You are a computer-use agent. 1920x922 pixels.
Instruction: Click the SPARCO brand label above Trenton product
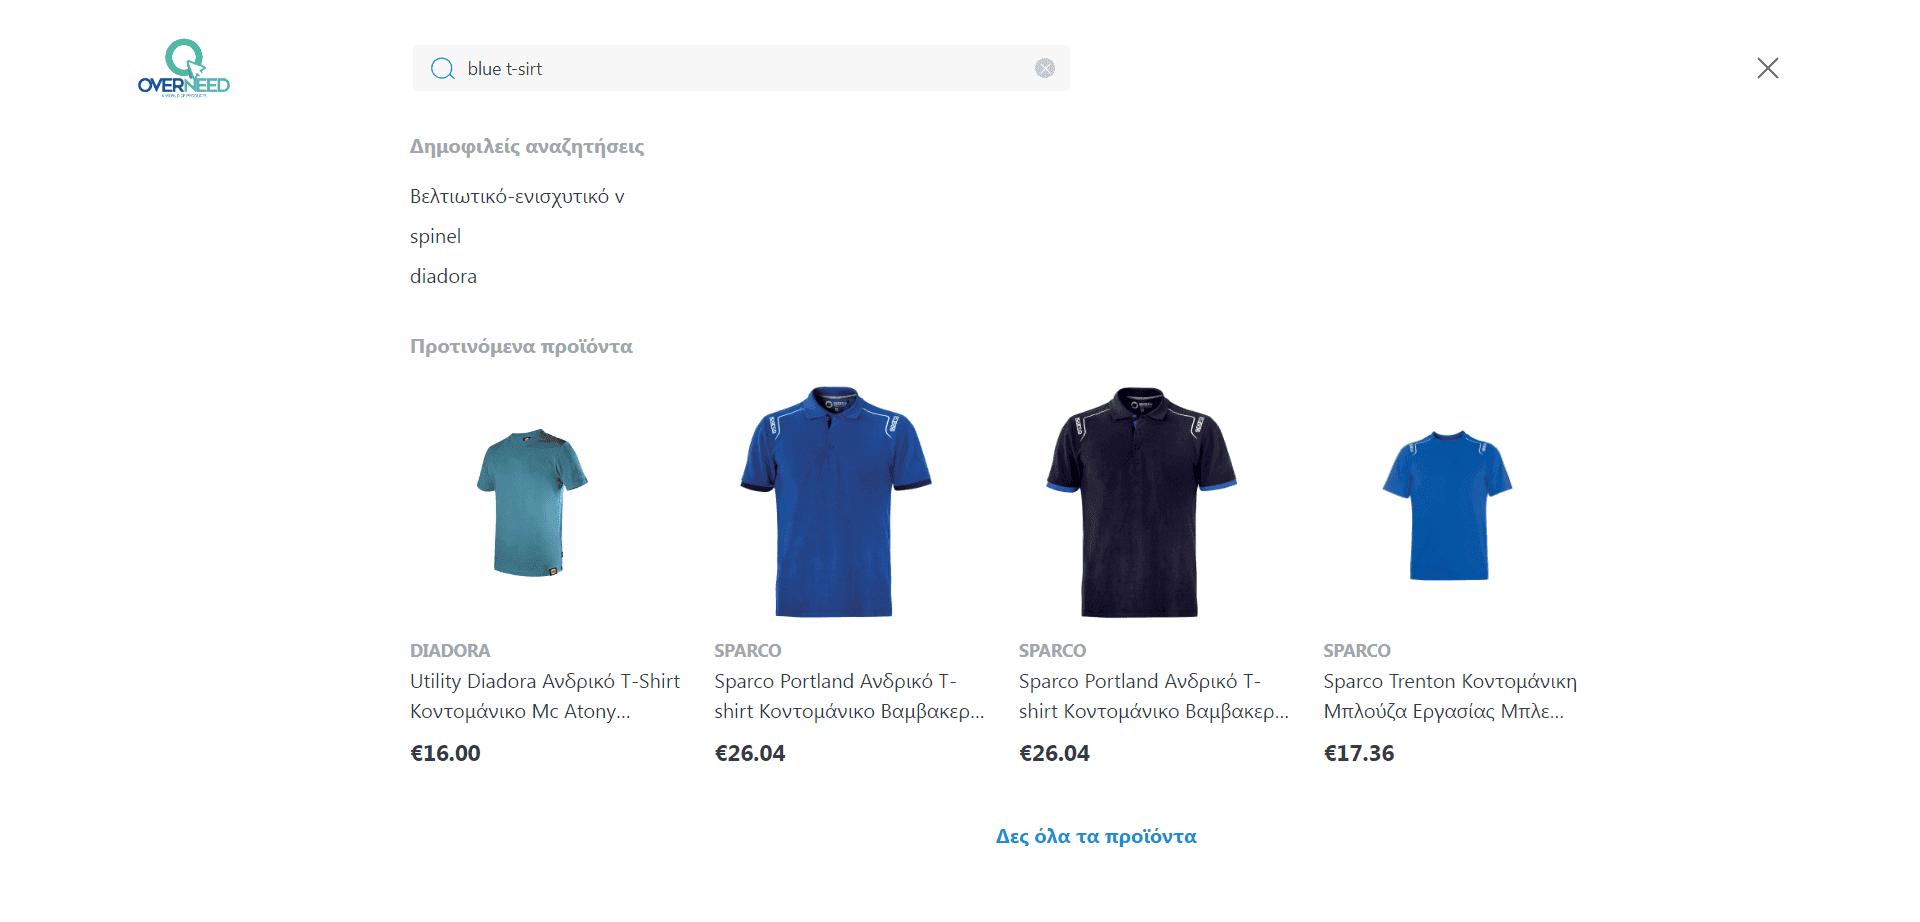[x=1357, y=650]
